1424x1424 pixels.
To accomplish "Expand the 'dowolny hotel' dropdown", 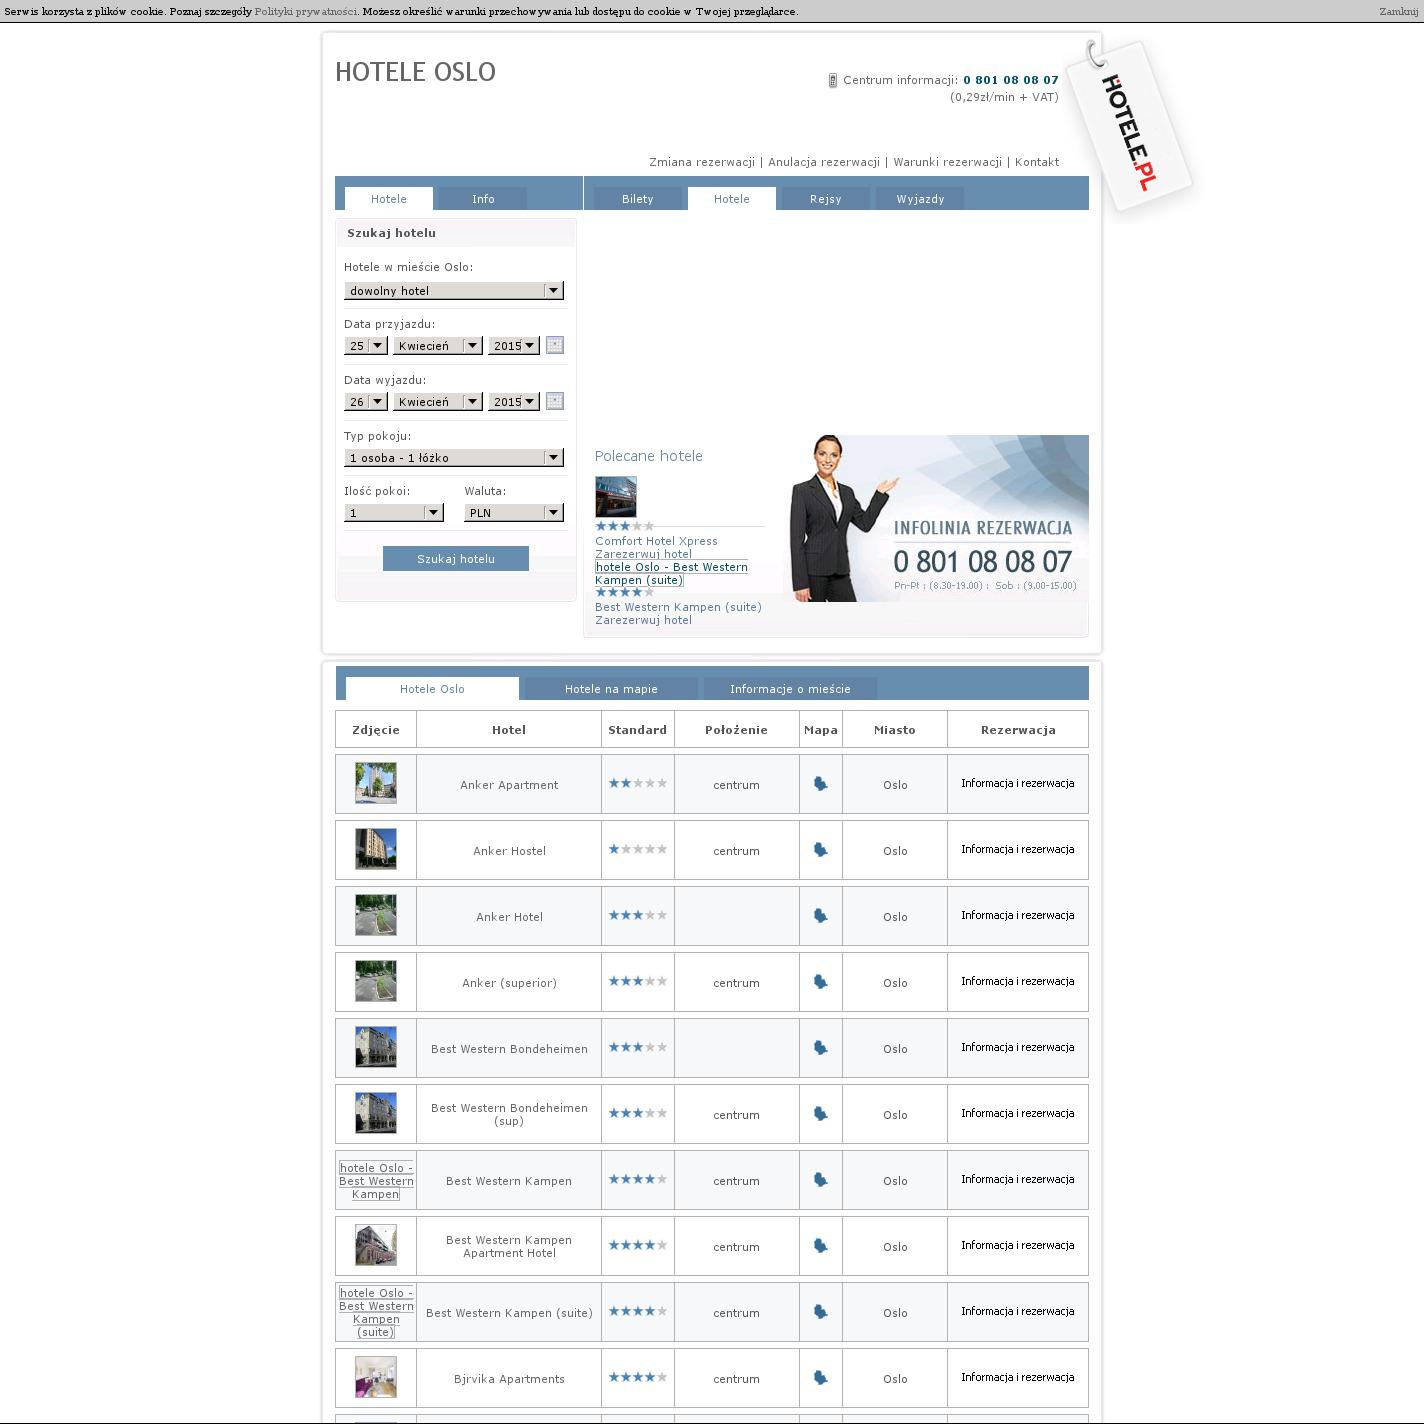I will pyautogui.click(x=453, y=291).
